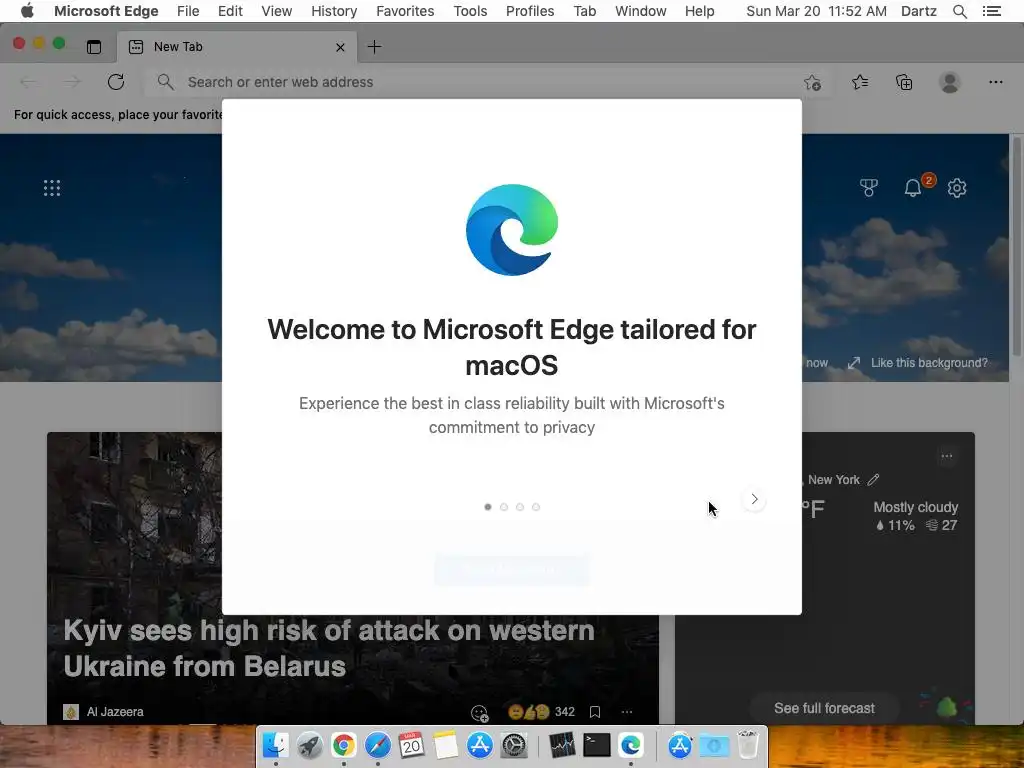This screenshot has height=768, width=1024.
Task: Open the notifications bell with badge
Action: [913, 188]
